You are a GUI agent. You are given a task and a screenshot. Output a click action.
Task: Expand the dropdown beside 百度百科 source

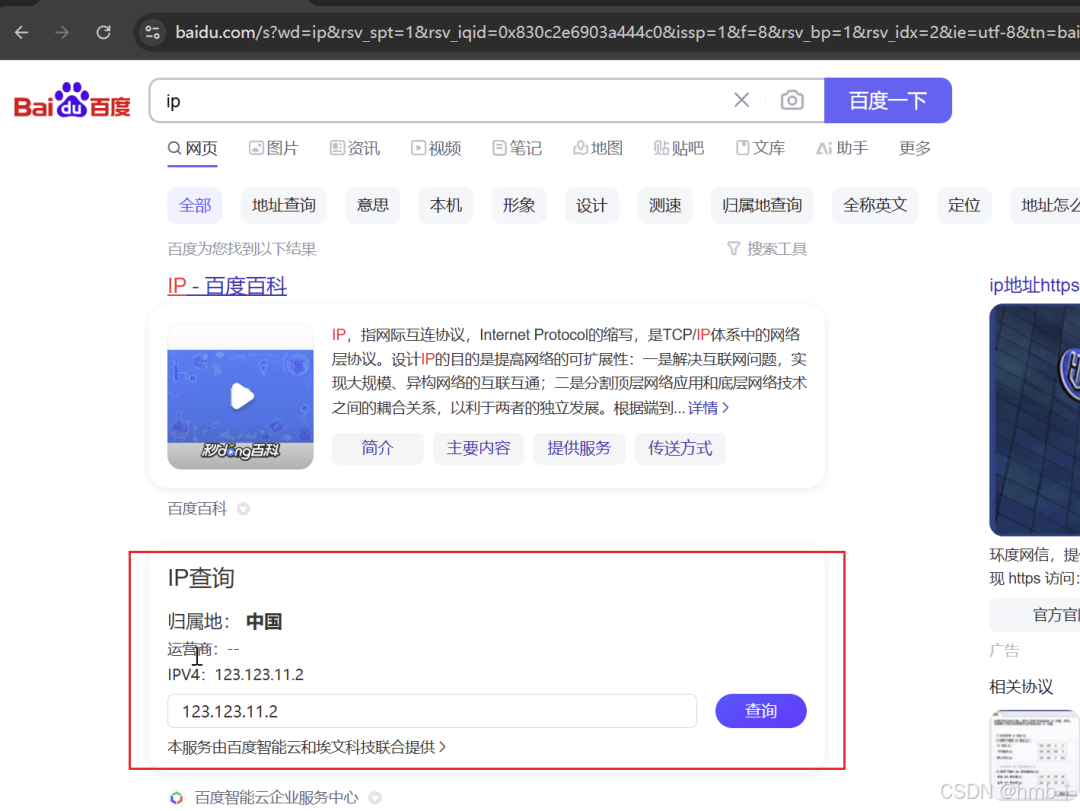point(243,509)
